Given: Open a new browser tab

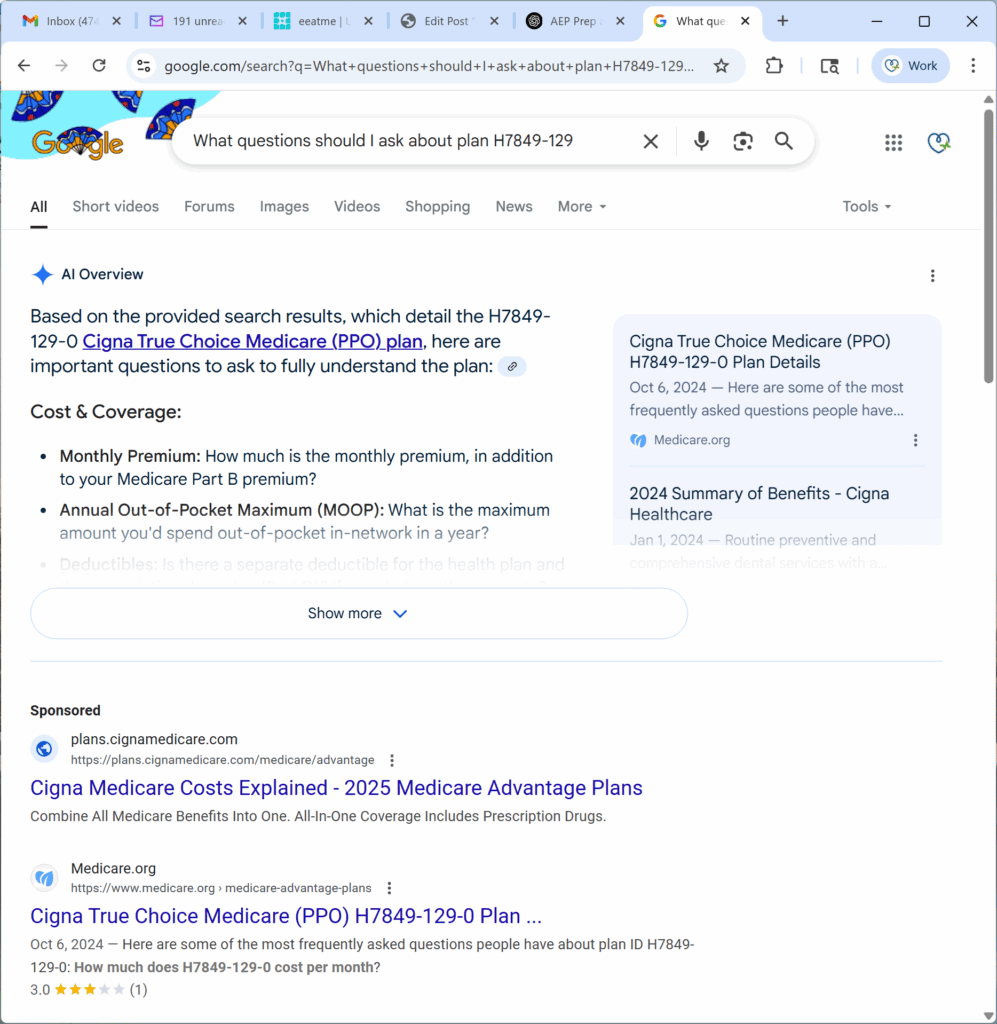Looking at the screenshot, I should [x=782, y=21].
